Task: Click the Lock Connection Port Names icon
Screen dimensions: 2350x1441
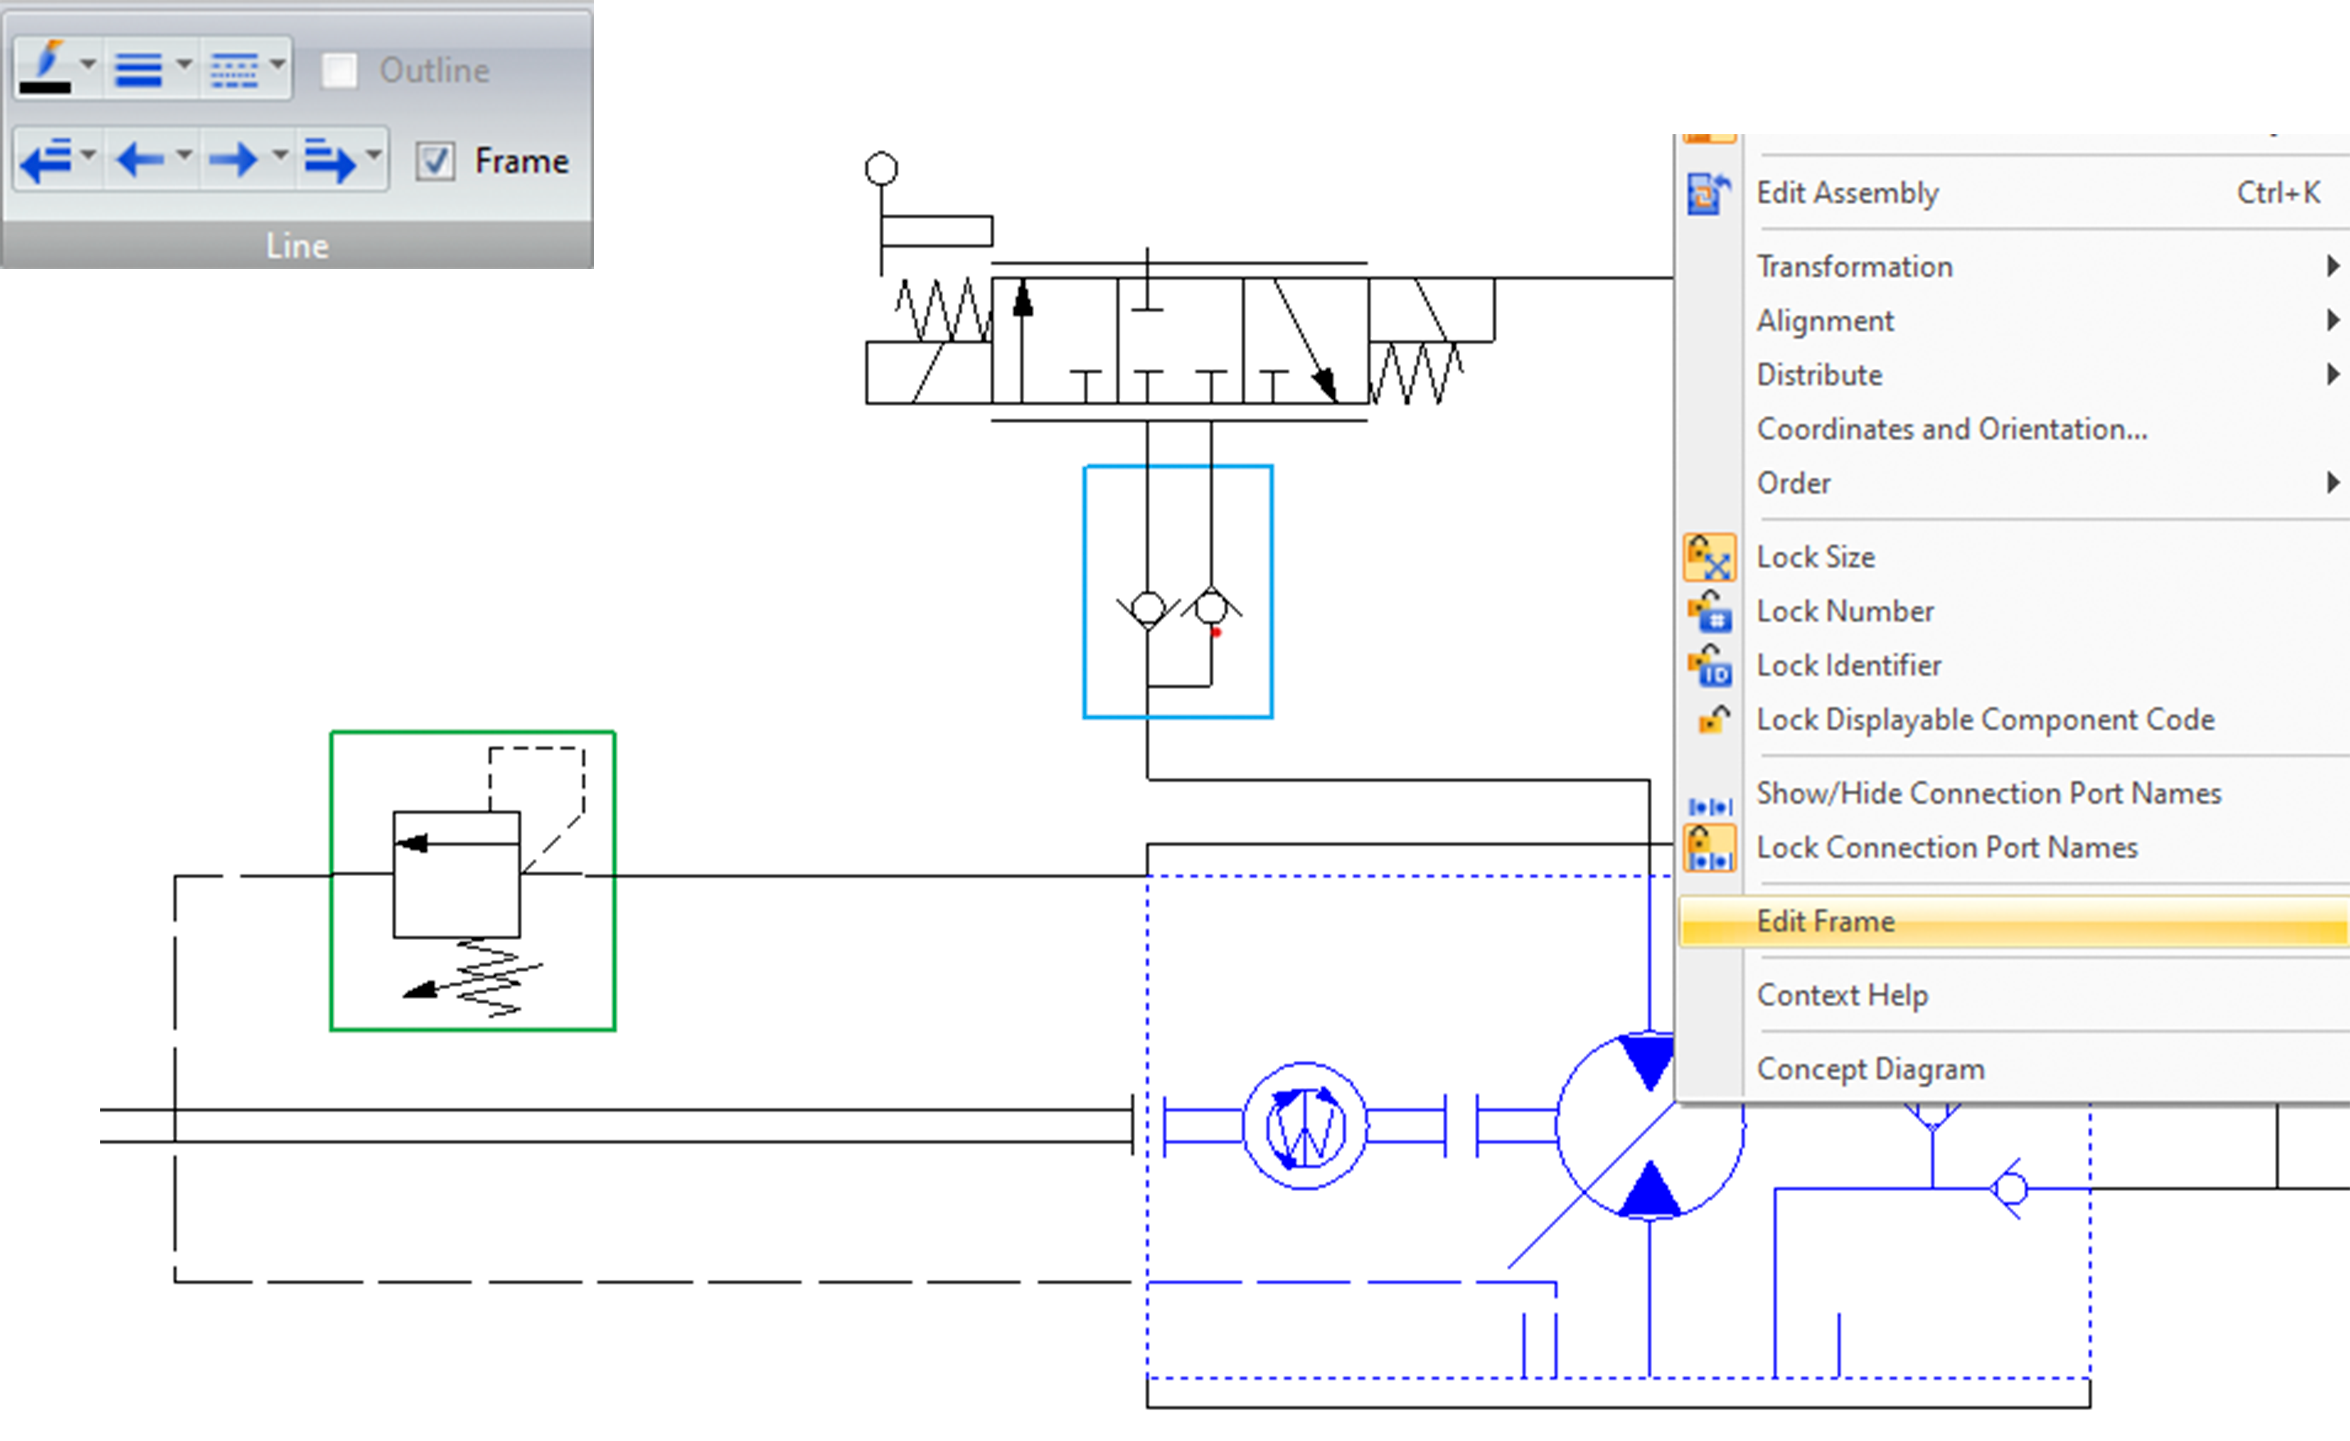Action: click(x=1712, y=846)
